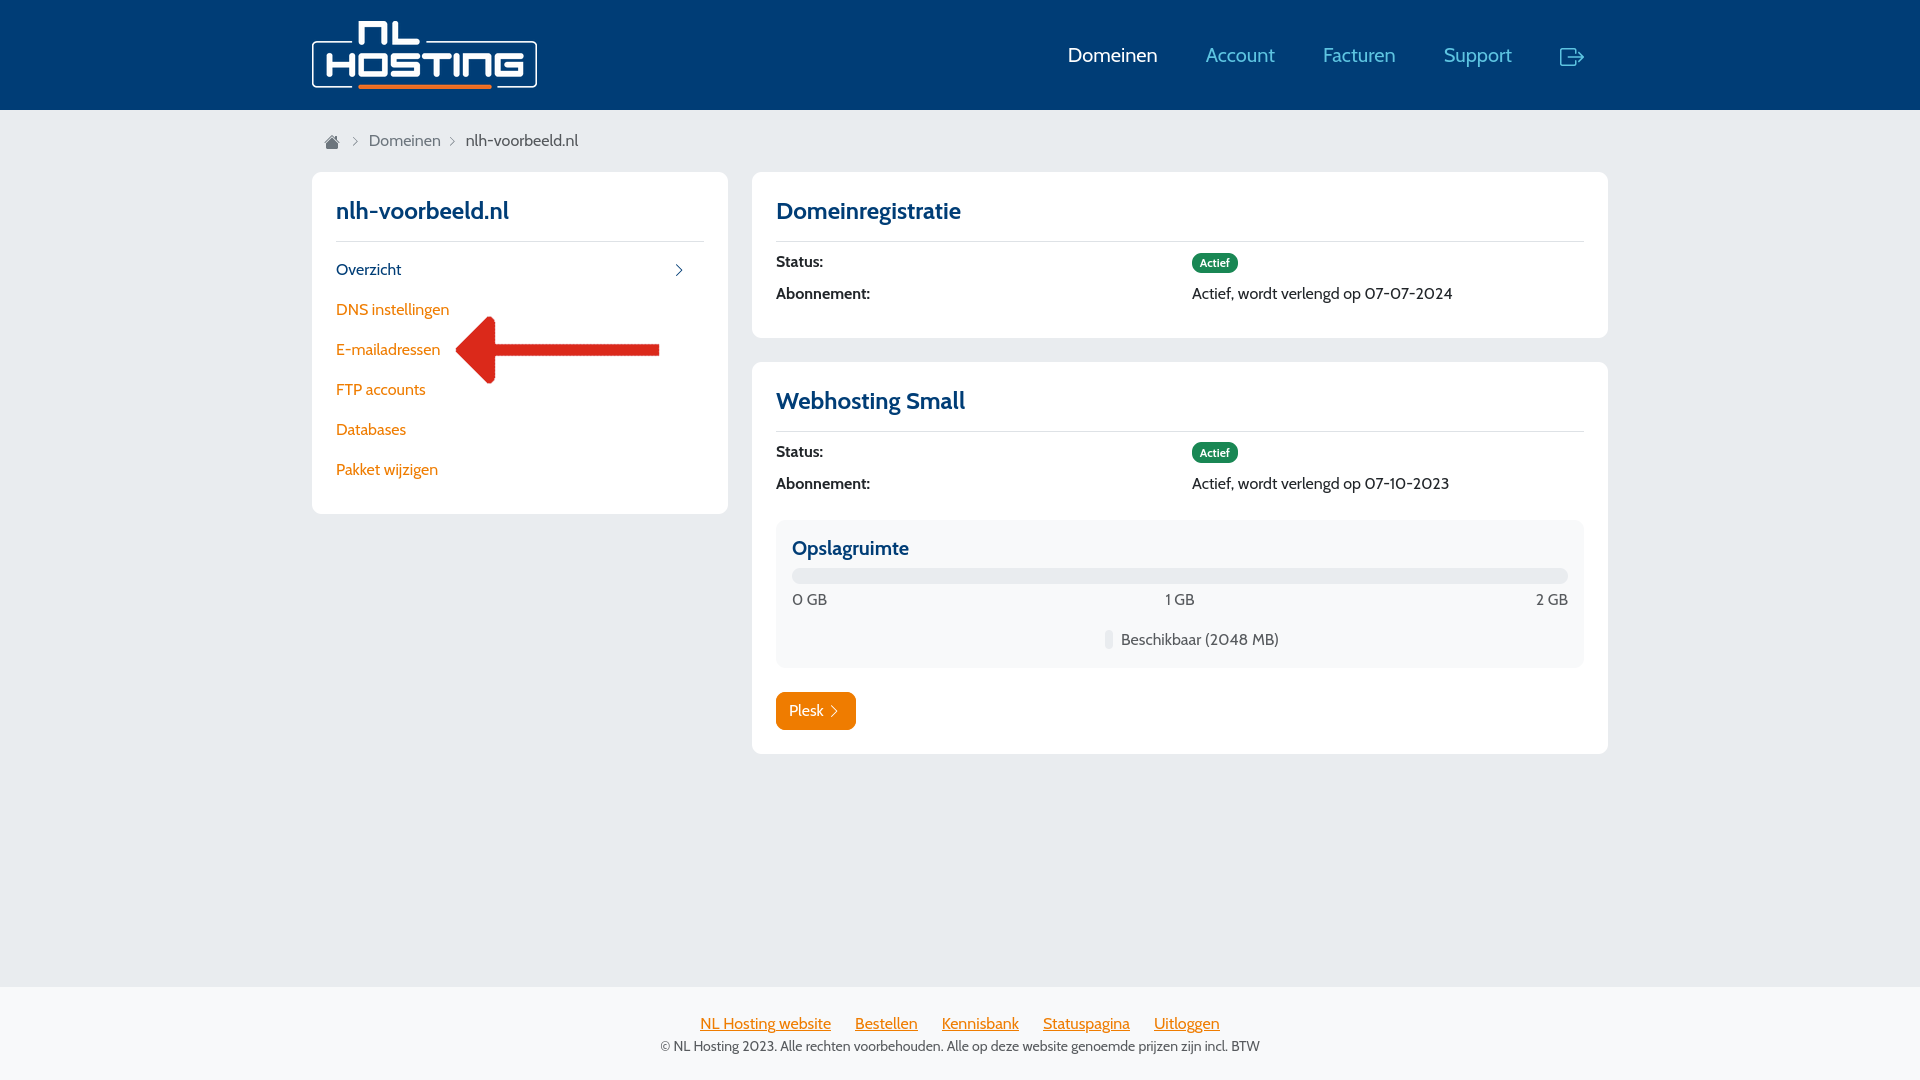This screenshot has height=1080, width=1920.
Task: Click the NL Hosting home icon
Action: click(331, 141)
